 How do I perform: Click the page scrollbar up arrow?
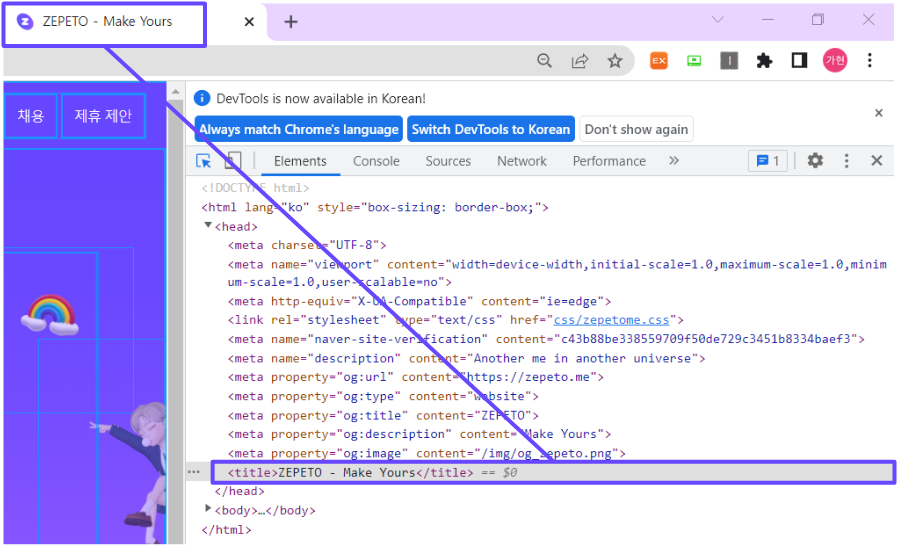176,92
